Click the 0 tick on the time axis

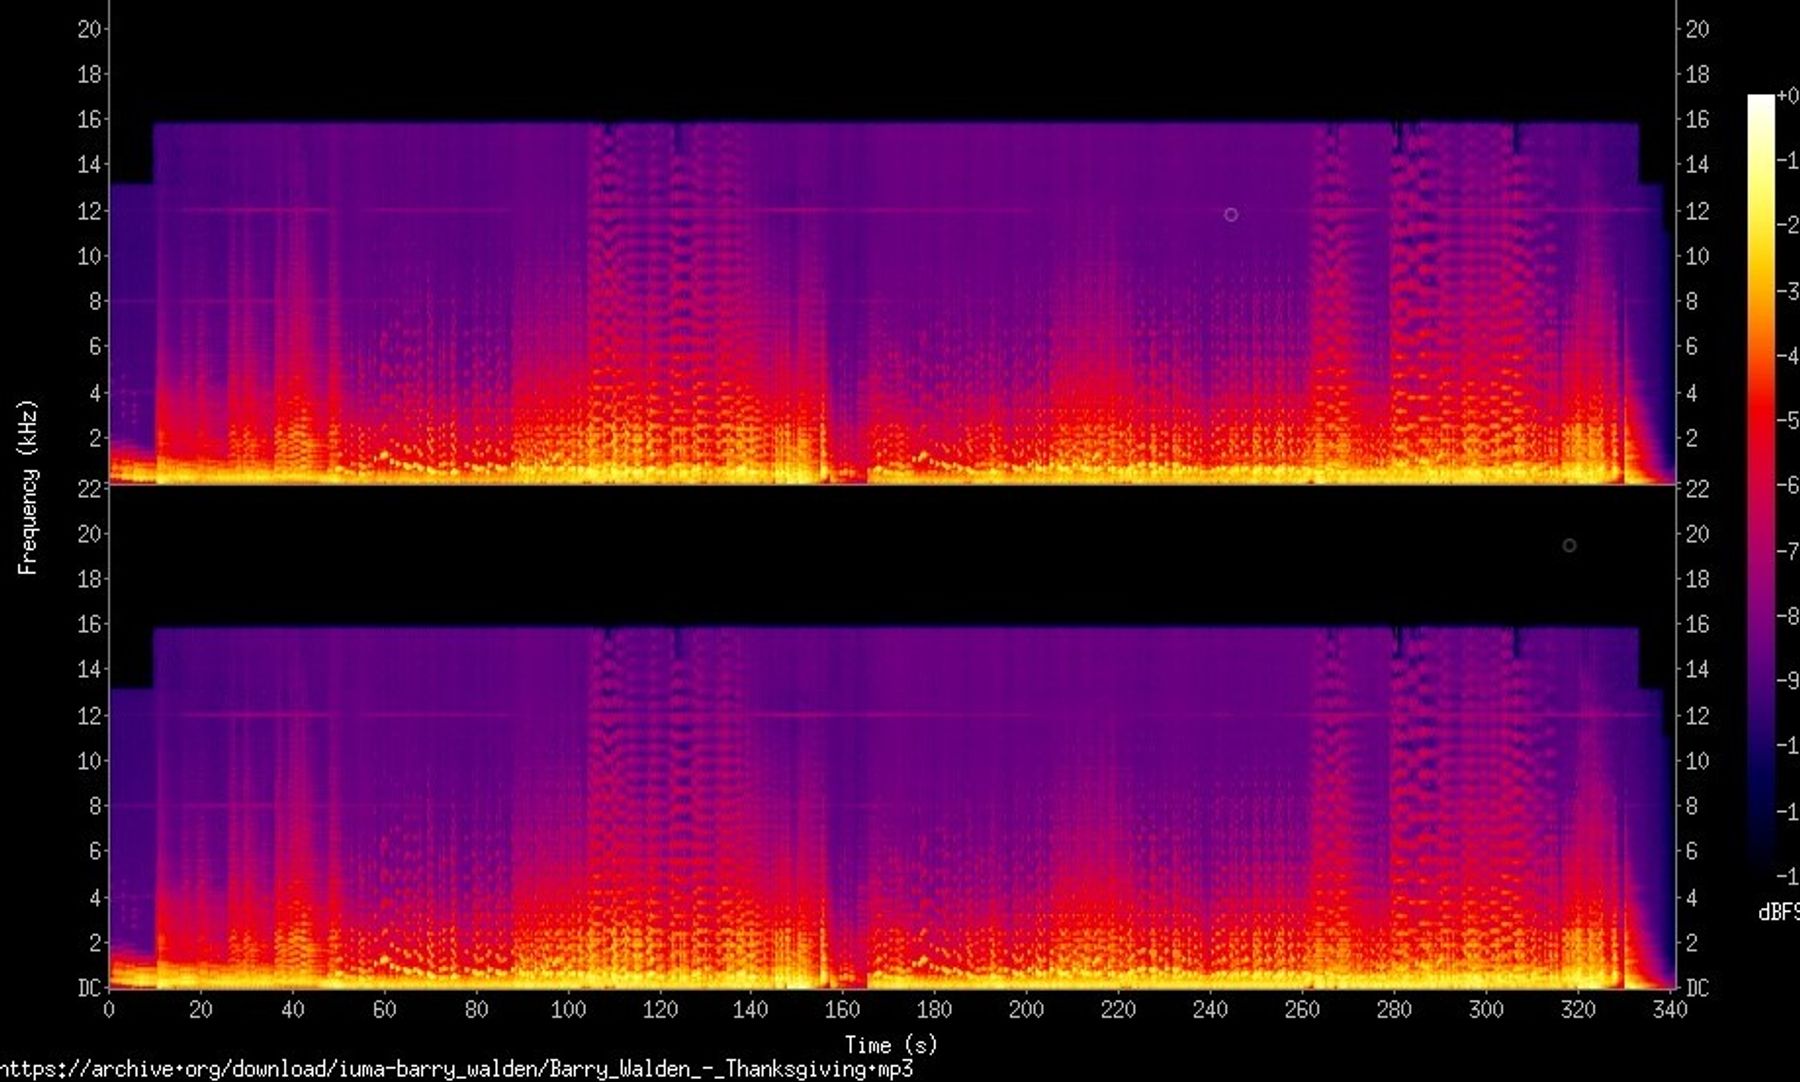109,1010
